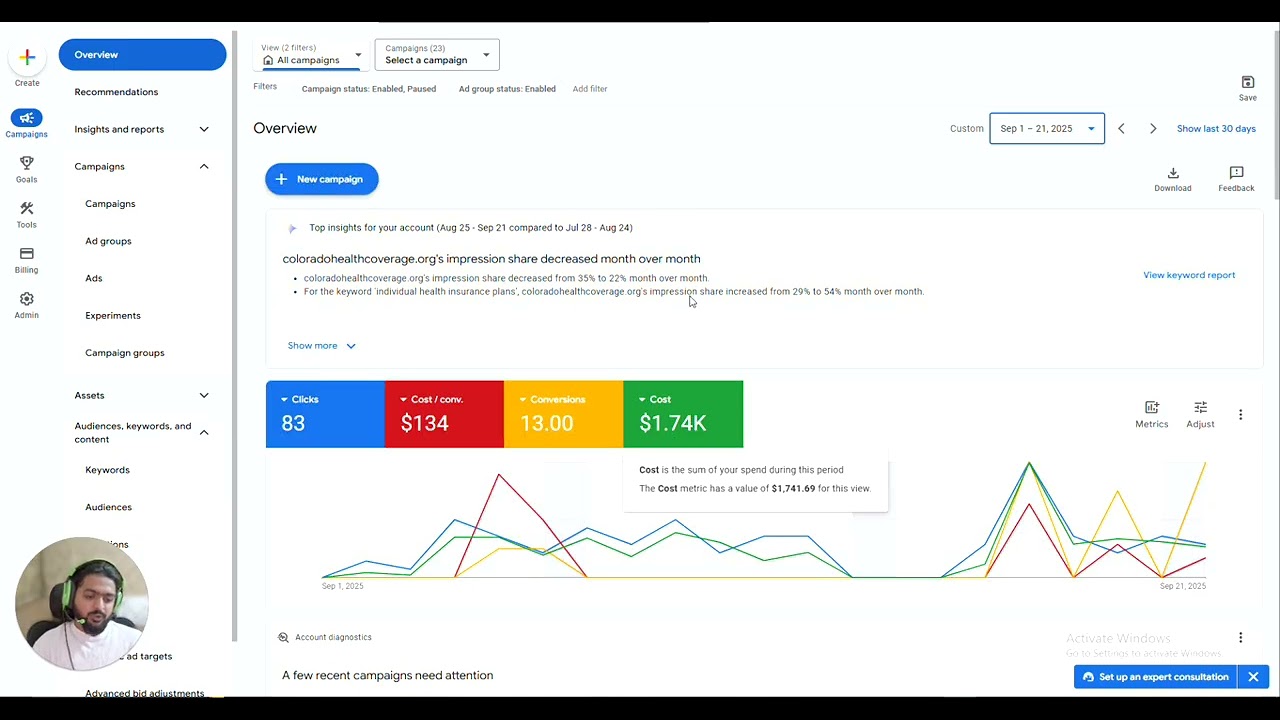Open Recommendations in the sidebar
Viewport: 1280px width, 720px height.
pyautogui.click(x=116, y=92)
